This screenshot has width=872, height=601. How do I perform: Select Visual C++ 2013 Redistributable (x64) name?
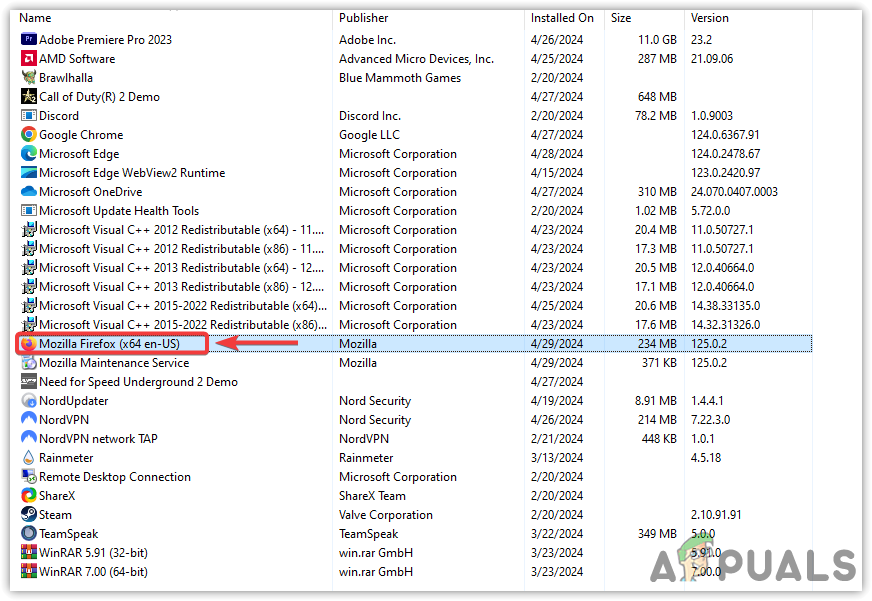181,267
